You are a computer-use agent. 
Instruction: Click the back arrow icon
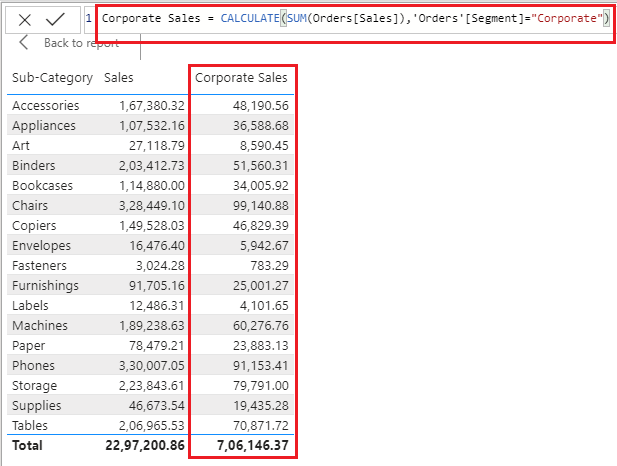(x=25, y=43)
